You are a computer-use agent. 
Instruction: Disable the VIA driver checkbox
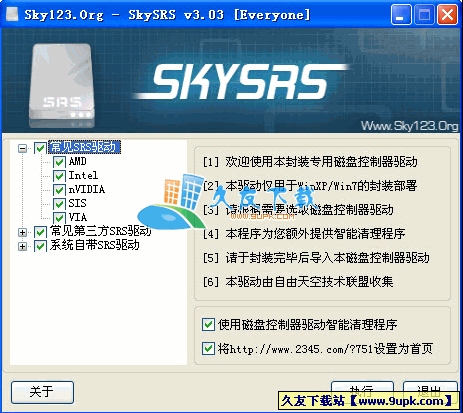pos(59,218)
